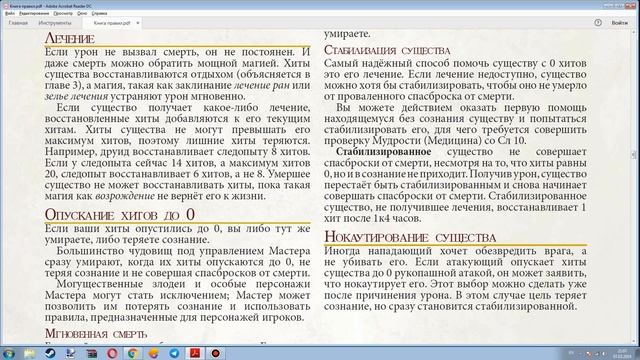The image size is (640, 360).
Task: Open the orange round taskbar icon left of Telegram
Action: tap(153, 353)
